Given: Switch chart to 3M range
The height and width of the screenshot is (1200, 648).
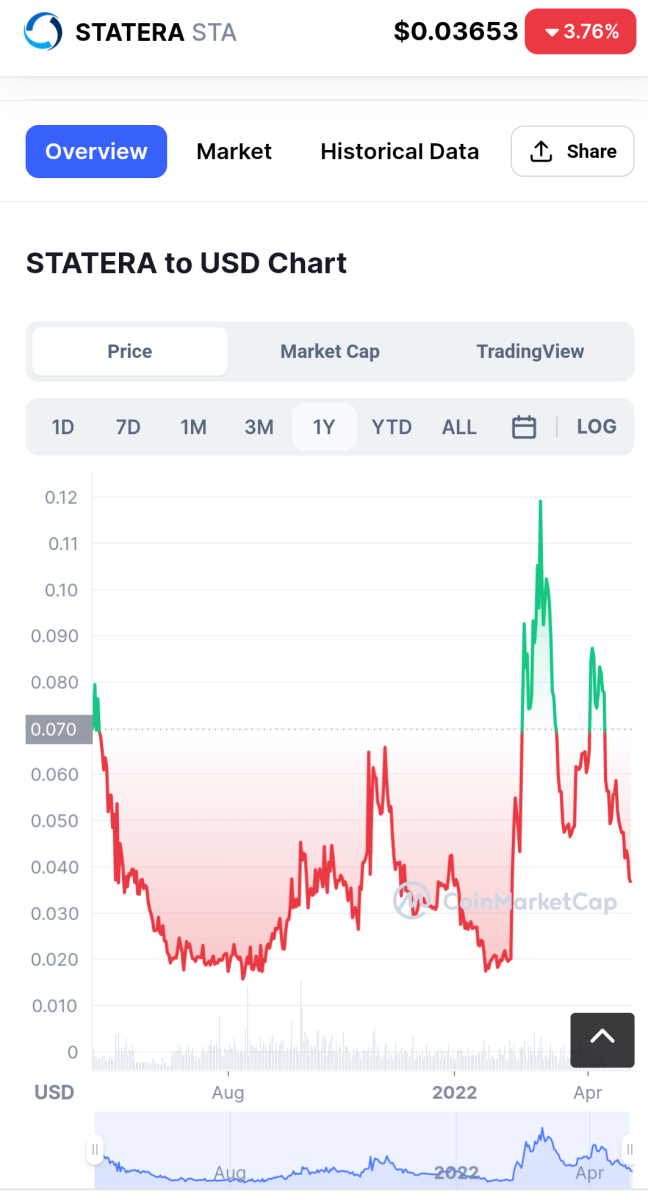Looking at the screenshot, I should pos(259,427).
